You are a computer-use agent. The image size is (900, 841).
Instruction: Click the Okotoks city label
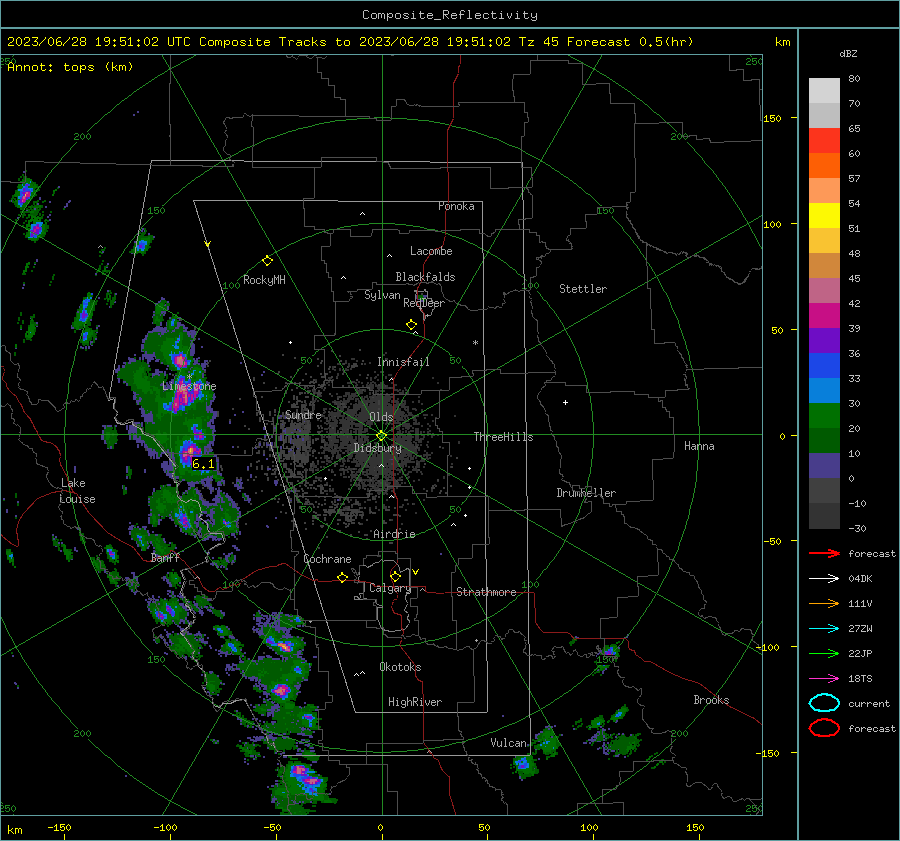pos(400,667)
